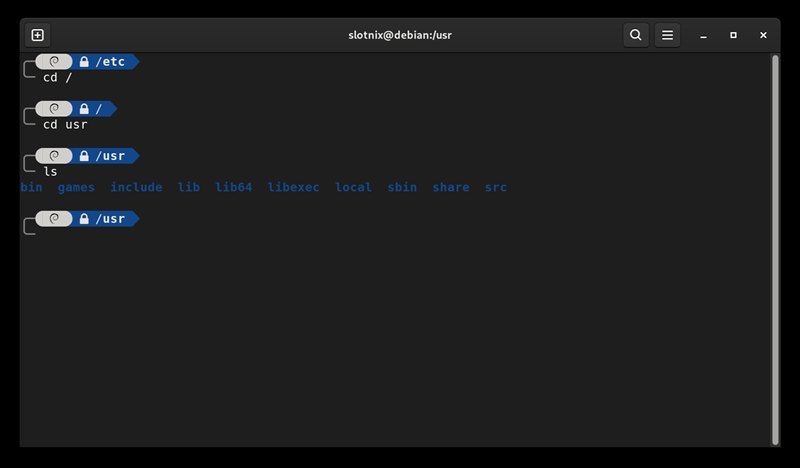Click the vertical scrollbar of terminal
Image resolution: width=800 pixels, height=468 pixels.
pos(776,250)
